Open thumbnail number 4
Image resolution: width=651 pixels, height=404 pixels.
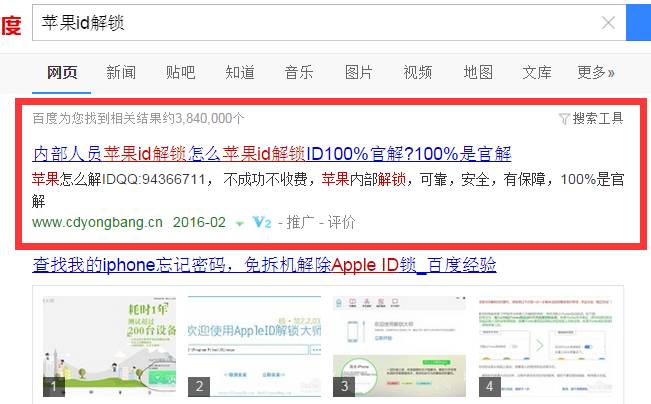[545, 346]
